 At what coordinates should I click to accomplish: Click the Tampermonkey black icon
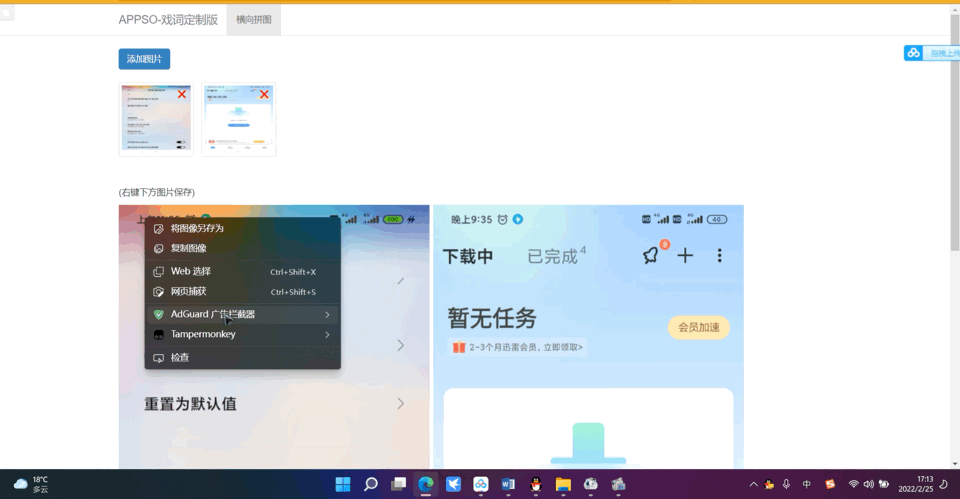[x=159, y=334]
